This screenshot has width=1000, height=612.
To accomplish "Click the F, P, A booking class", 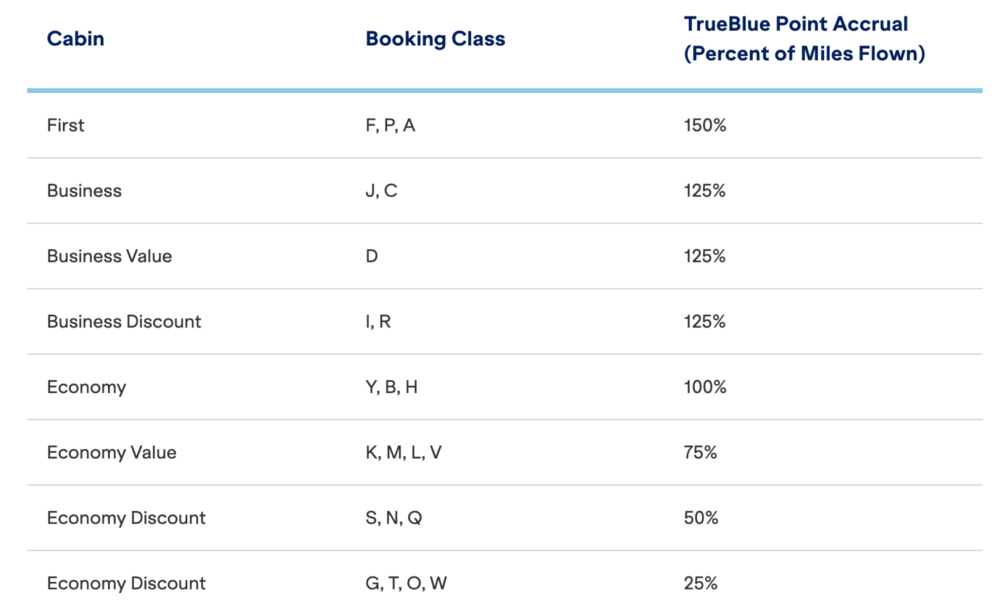I will pyautogui.click(x=390, y=125).
